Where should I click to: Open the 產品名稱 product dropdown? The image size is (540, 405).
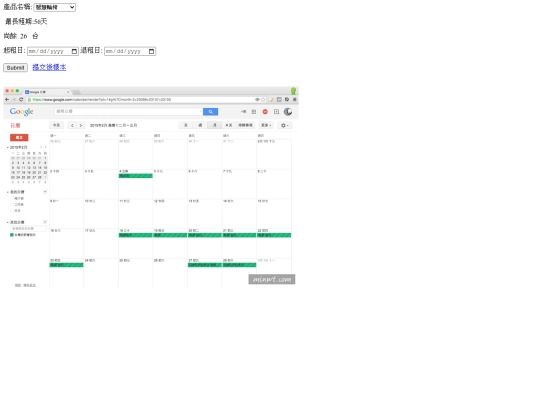tap(55, 7)
